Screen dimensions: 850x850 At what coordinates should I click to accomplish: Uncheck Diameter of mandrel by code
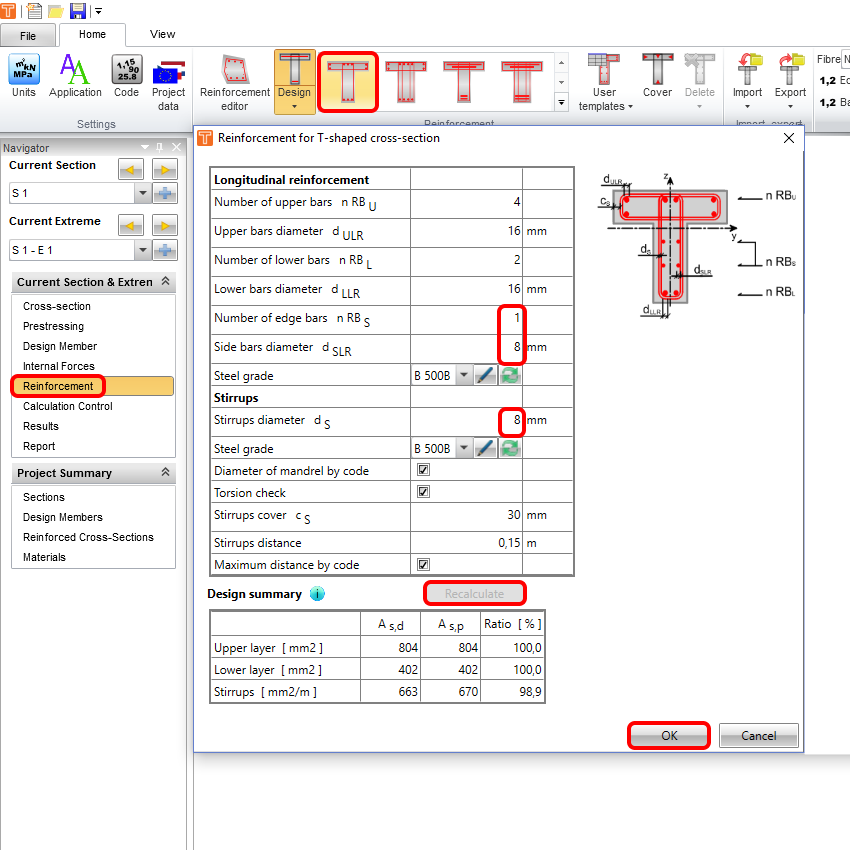(x=423, y=469)
